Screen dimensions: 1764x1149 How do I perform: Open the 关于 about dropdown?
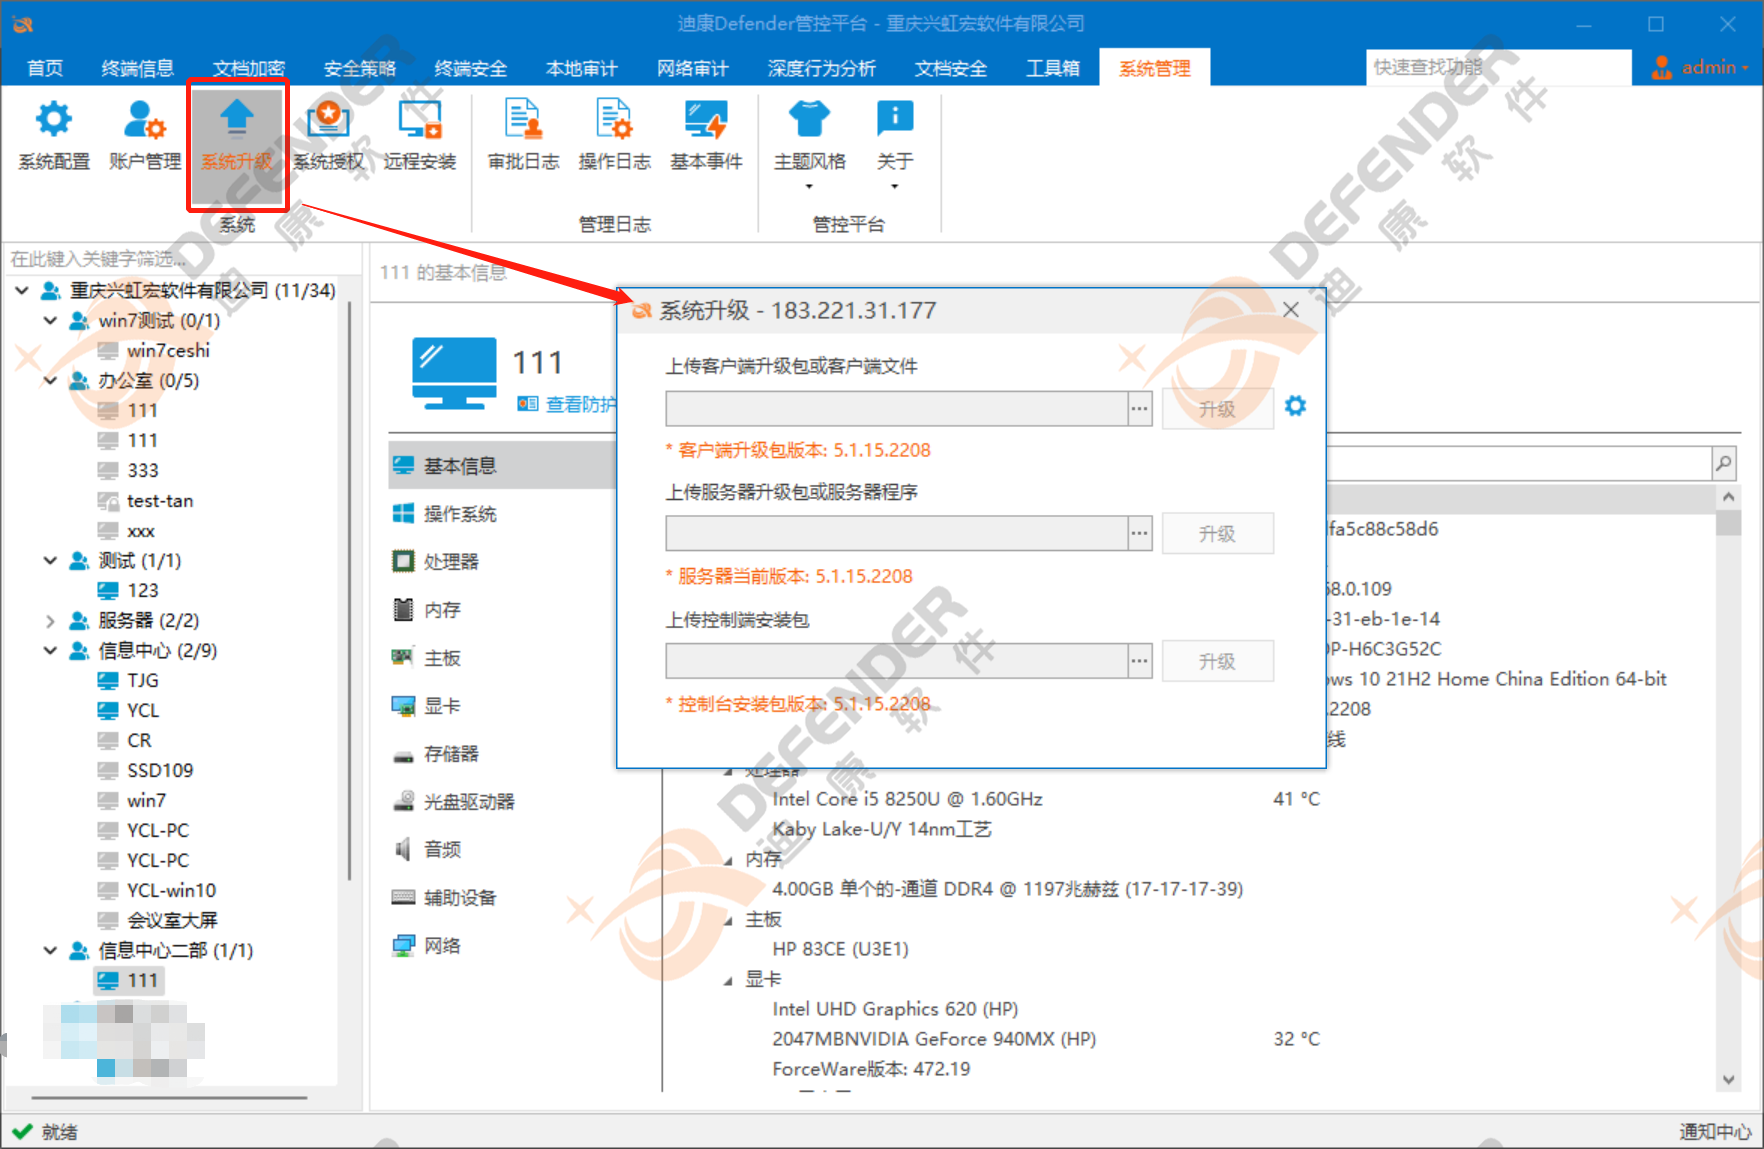pos(894,140)
